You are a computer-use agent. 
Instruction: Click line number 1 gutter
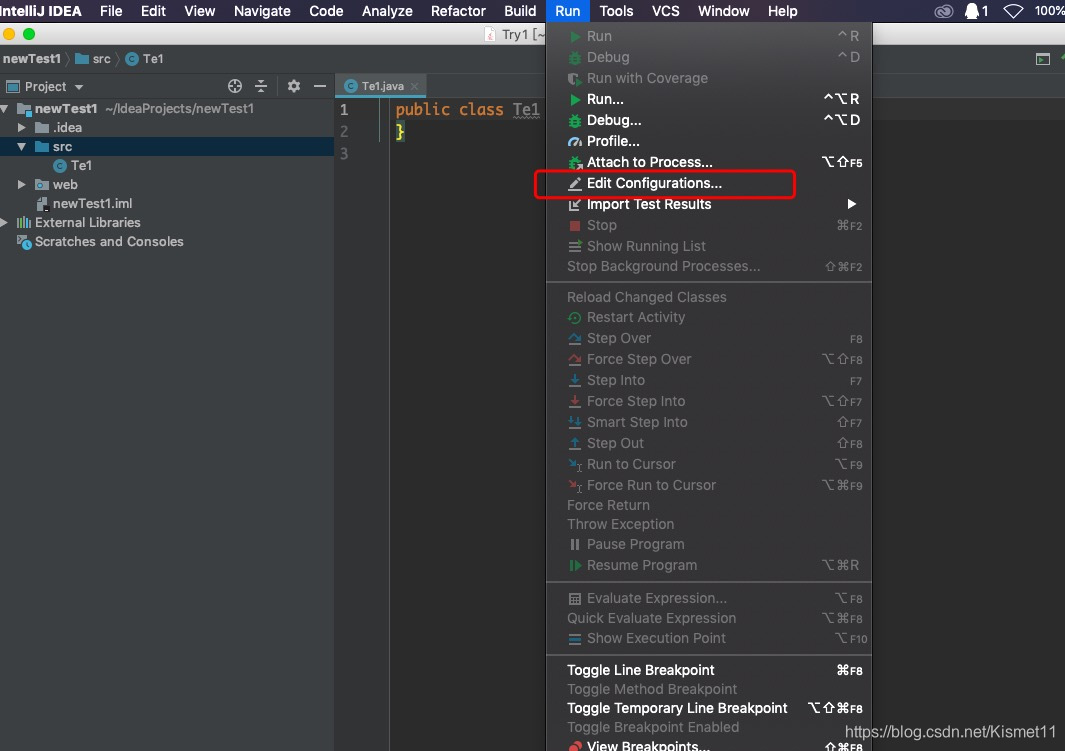point(344,110)
